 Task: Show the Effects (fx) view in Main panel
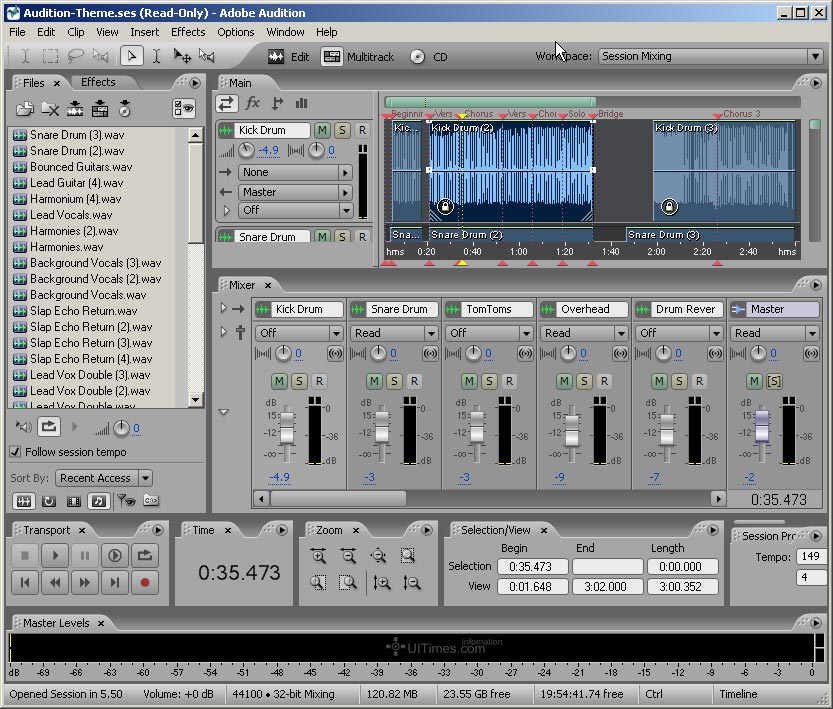point(253,104)
